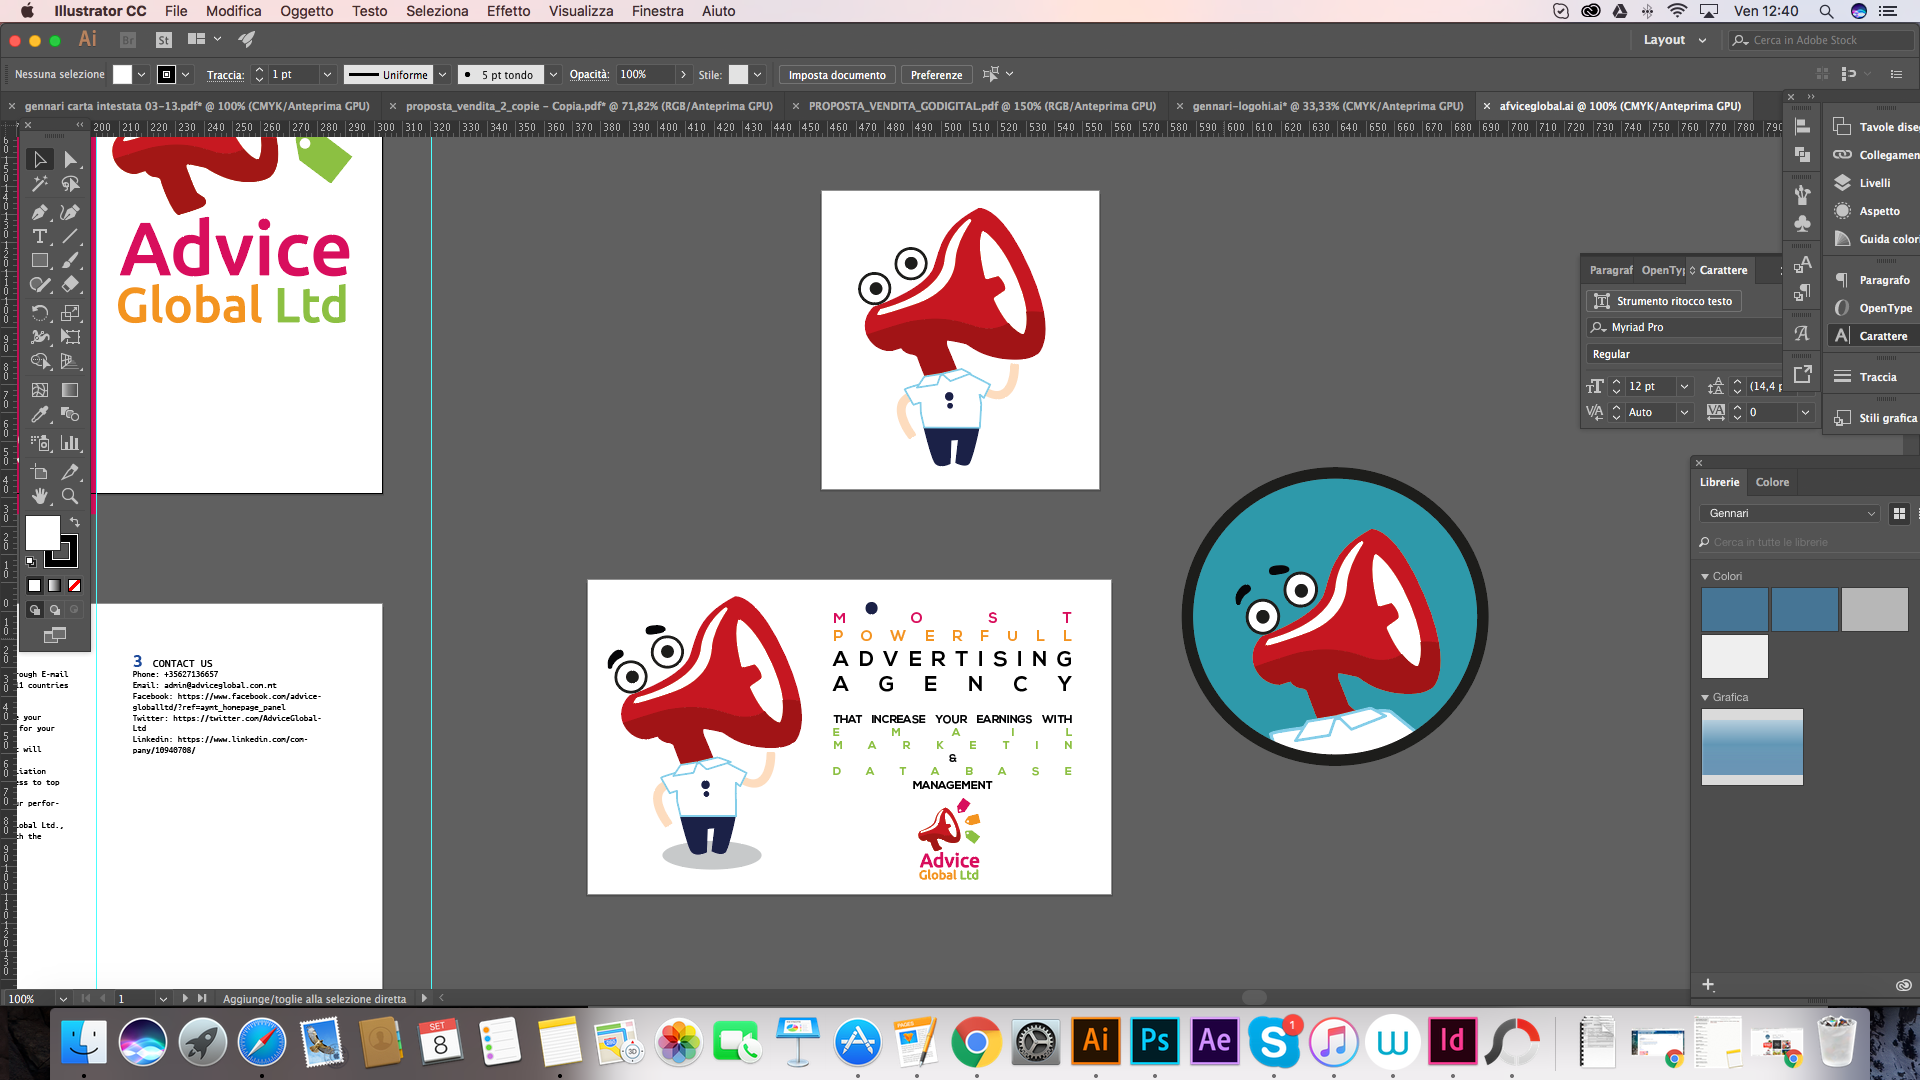Click the Imposta documento button
This screenshot has height=1080, width=1920.
tap(837, 75)
